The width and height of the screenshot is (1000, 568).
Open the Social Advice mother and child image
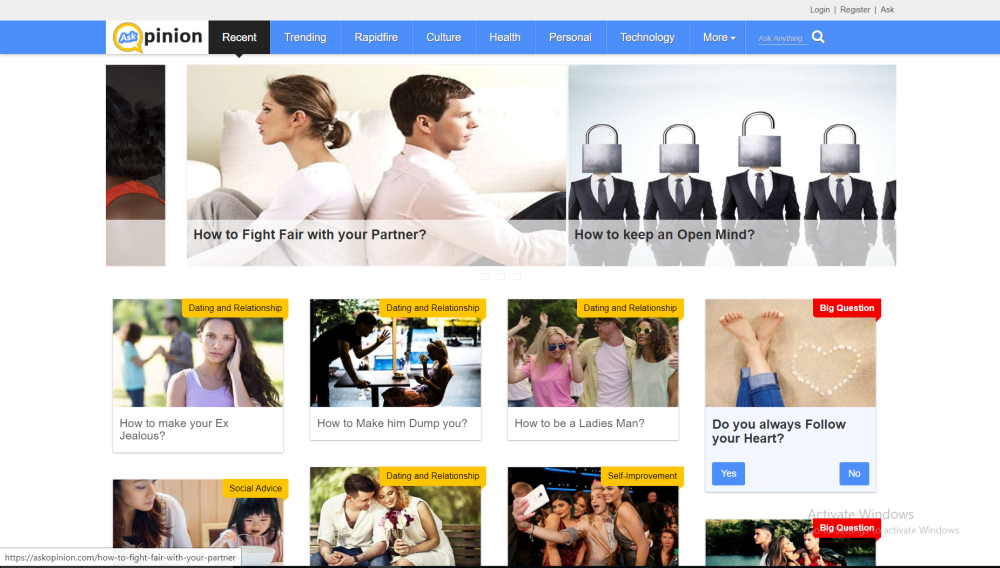tap(198, 521)
